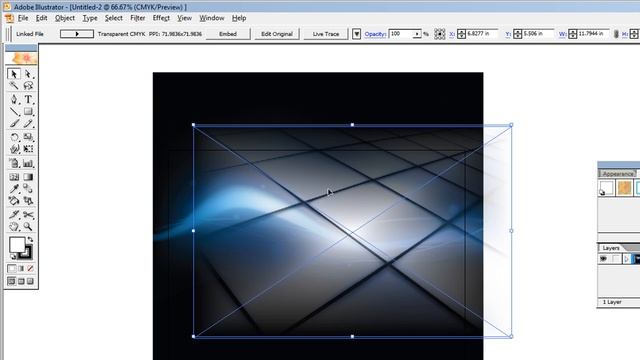
Task: Switch to Standard Screen mode
Action: pos(12,281)
